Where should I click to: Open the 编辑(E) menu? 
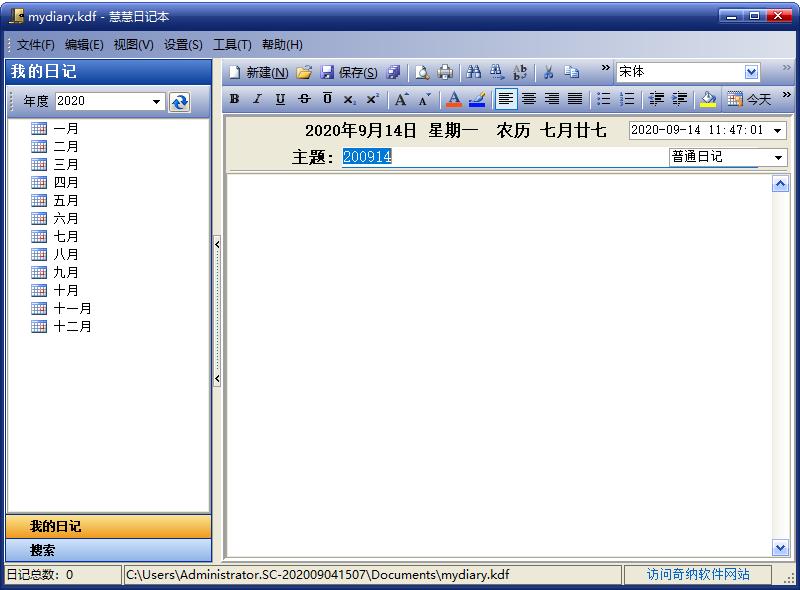(x=84, y=45)
